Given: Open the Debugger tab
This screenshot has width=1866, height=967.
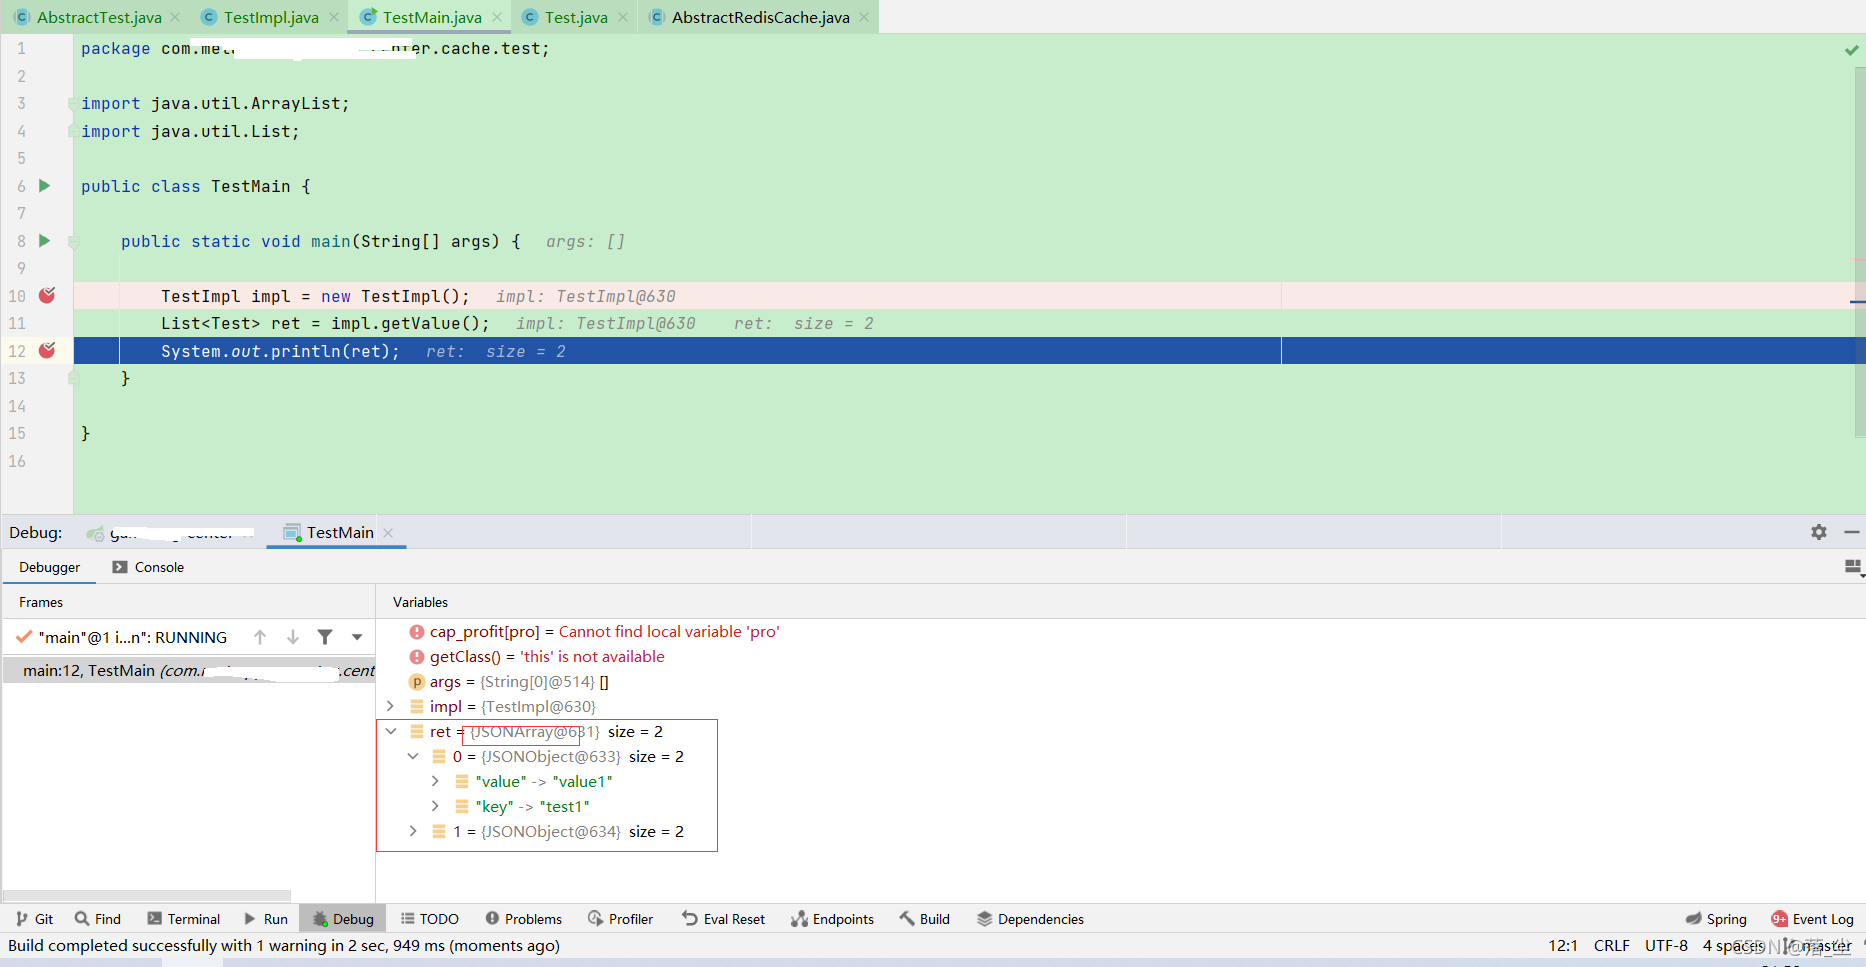Looking at the screenshot, I should (x=49, y=567).
